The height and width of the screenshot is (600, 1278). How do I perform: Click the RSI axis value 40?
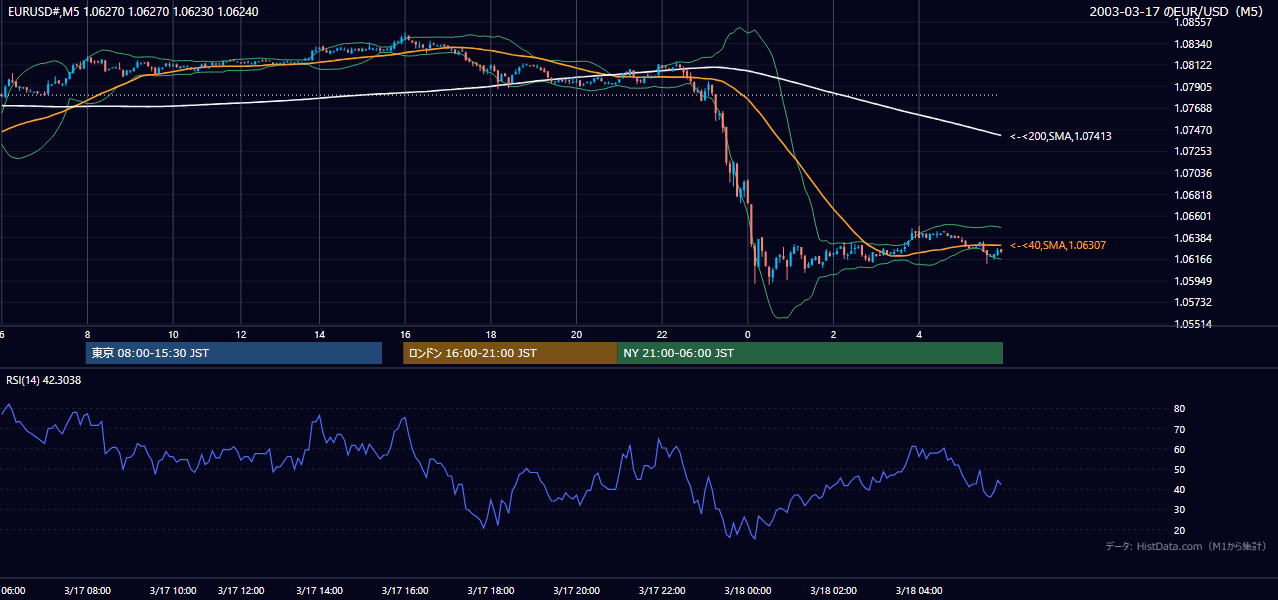(x=1179, y=489)
